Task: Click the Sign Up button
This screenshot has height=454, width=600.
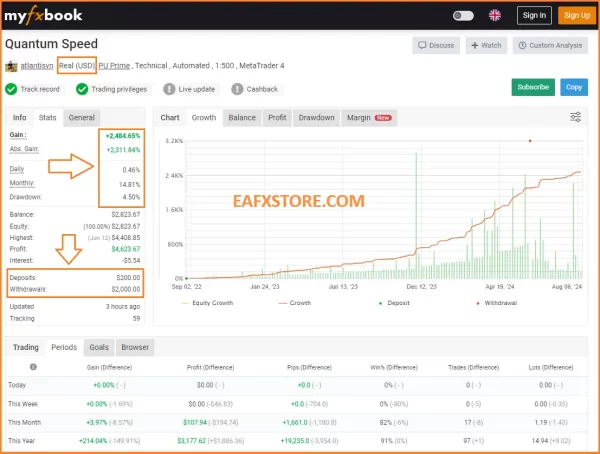Action: click(x=577, y=15)
